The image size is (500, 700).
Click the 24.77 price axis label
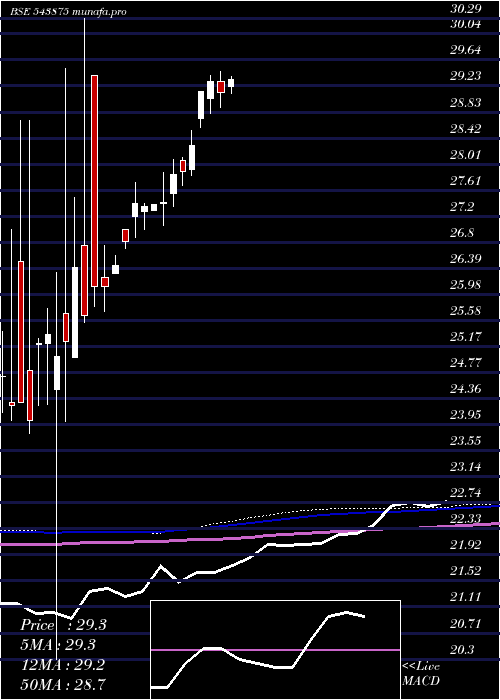point(465,363)
